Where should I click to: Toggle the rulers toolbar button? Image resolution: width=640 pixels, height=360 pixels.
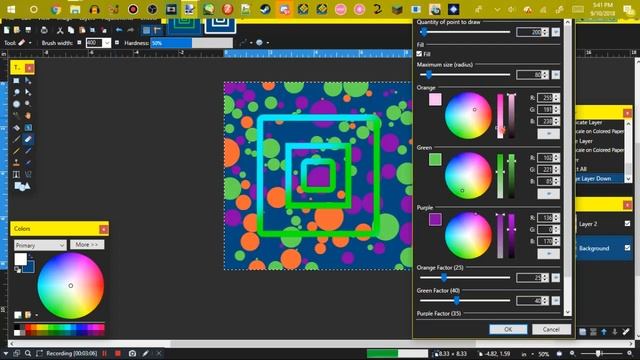(x=157, y=30)
